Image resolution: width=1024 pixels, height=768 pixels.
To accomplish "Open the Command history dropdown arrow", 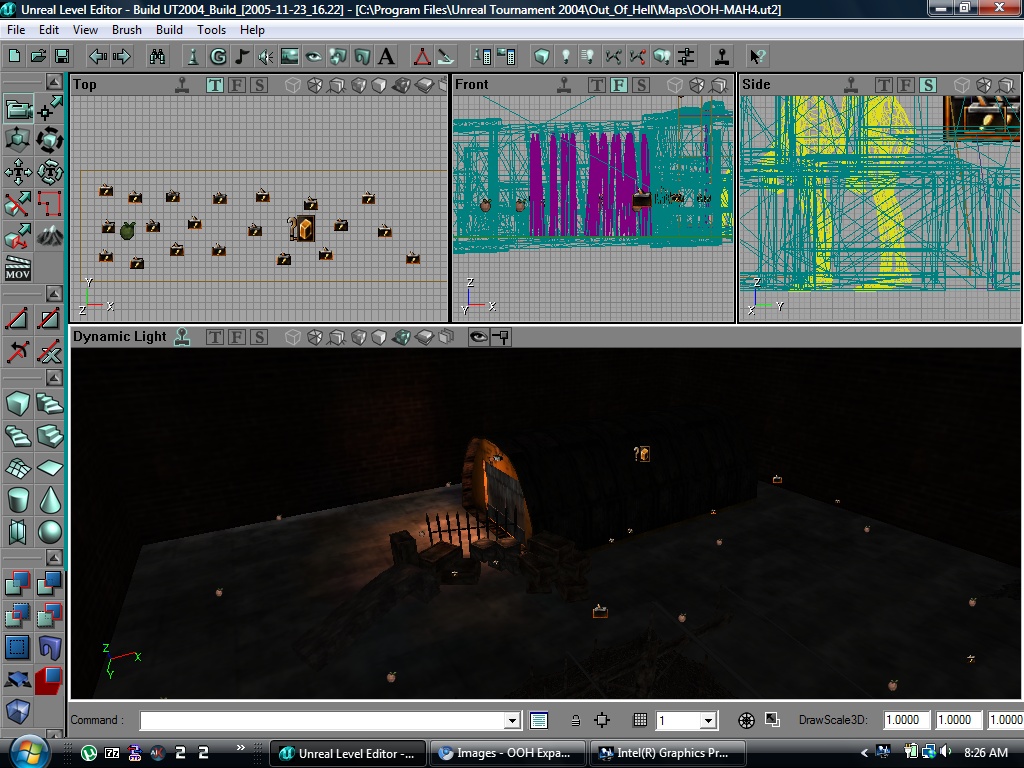I will [513, 720].
